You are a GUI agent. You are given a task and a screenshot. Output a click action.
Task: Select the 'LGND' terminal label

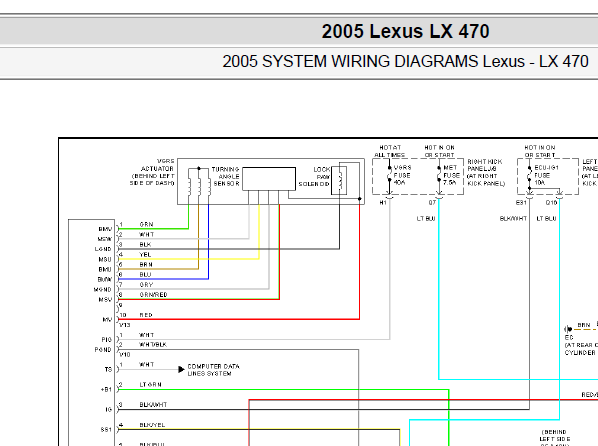coord(103,249)
